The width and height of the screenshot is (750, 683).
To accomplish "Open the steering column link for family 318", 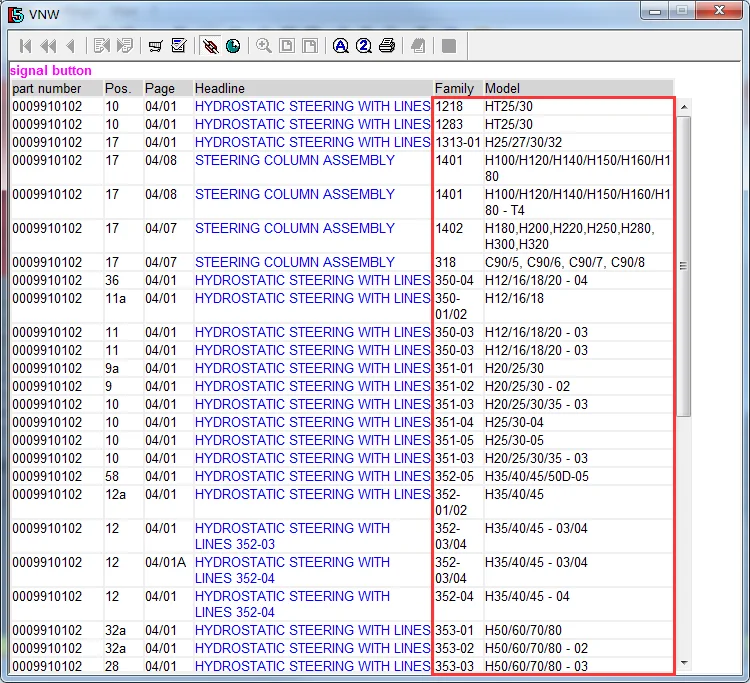I will pos(295,262).
